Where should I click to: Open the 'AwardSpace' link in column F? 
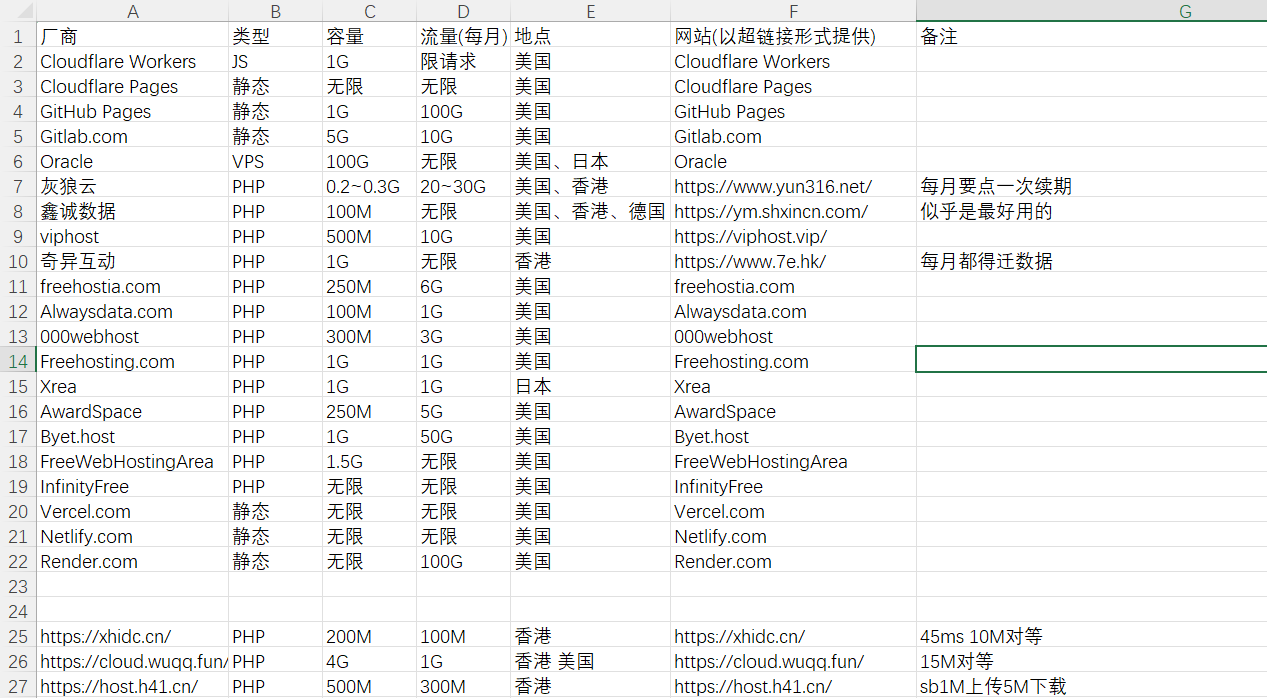pos(725,411)
